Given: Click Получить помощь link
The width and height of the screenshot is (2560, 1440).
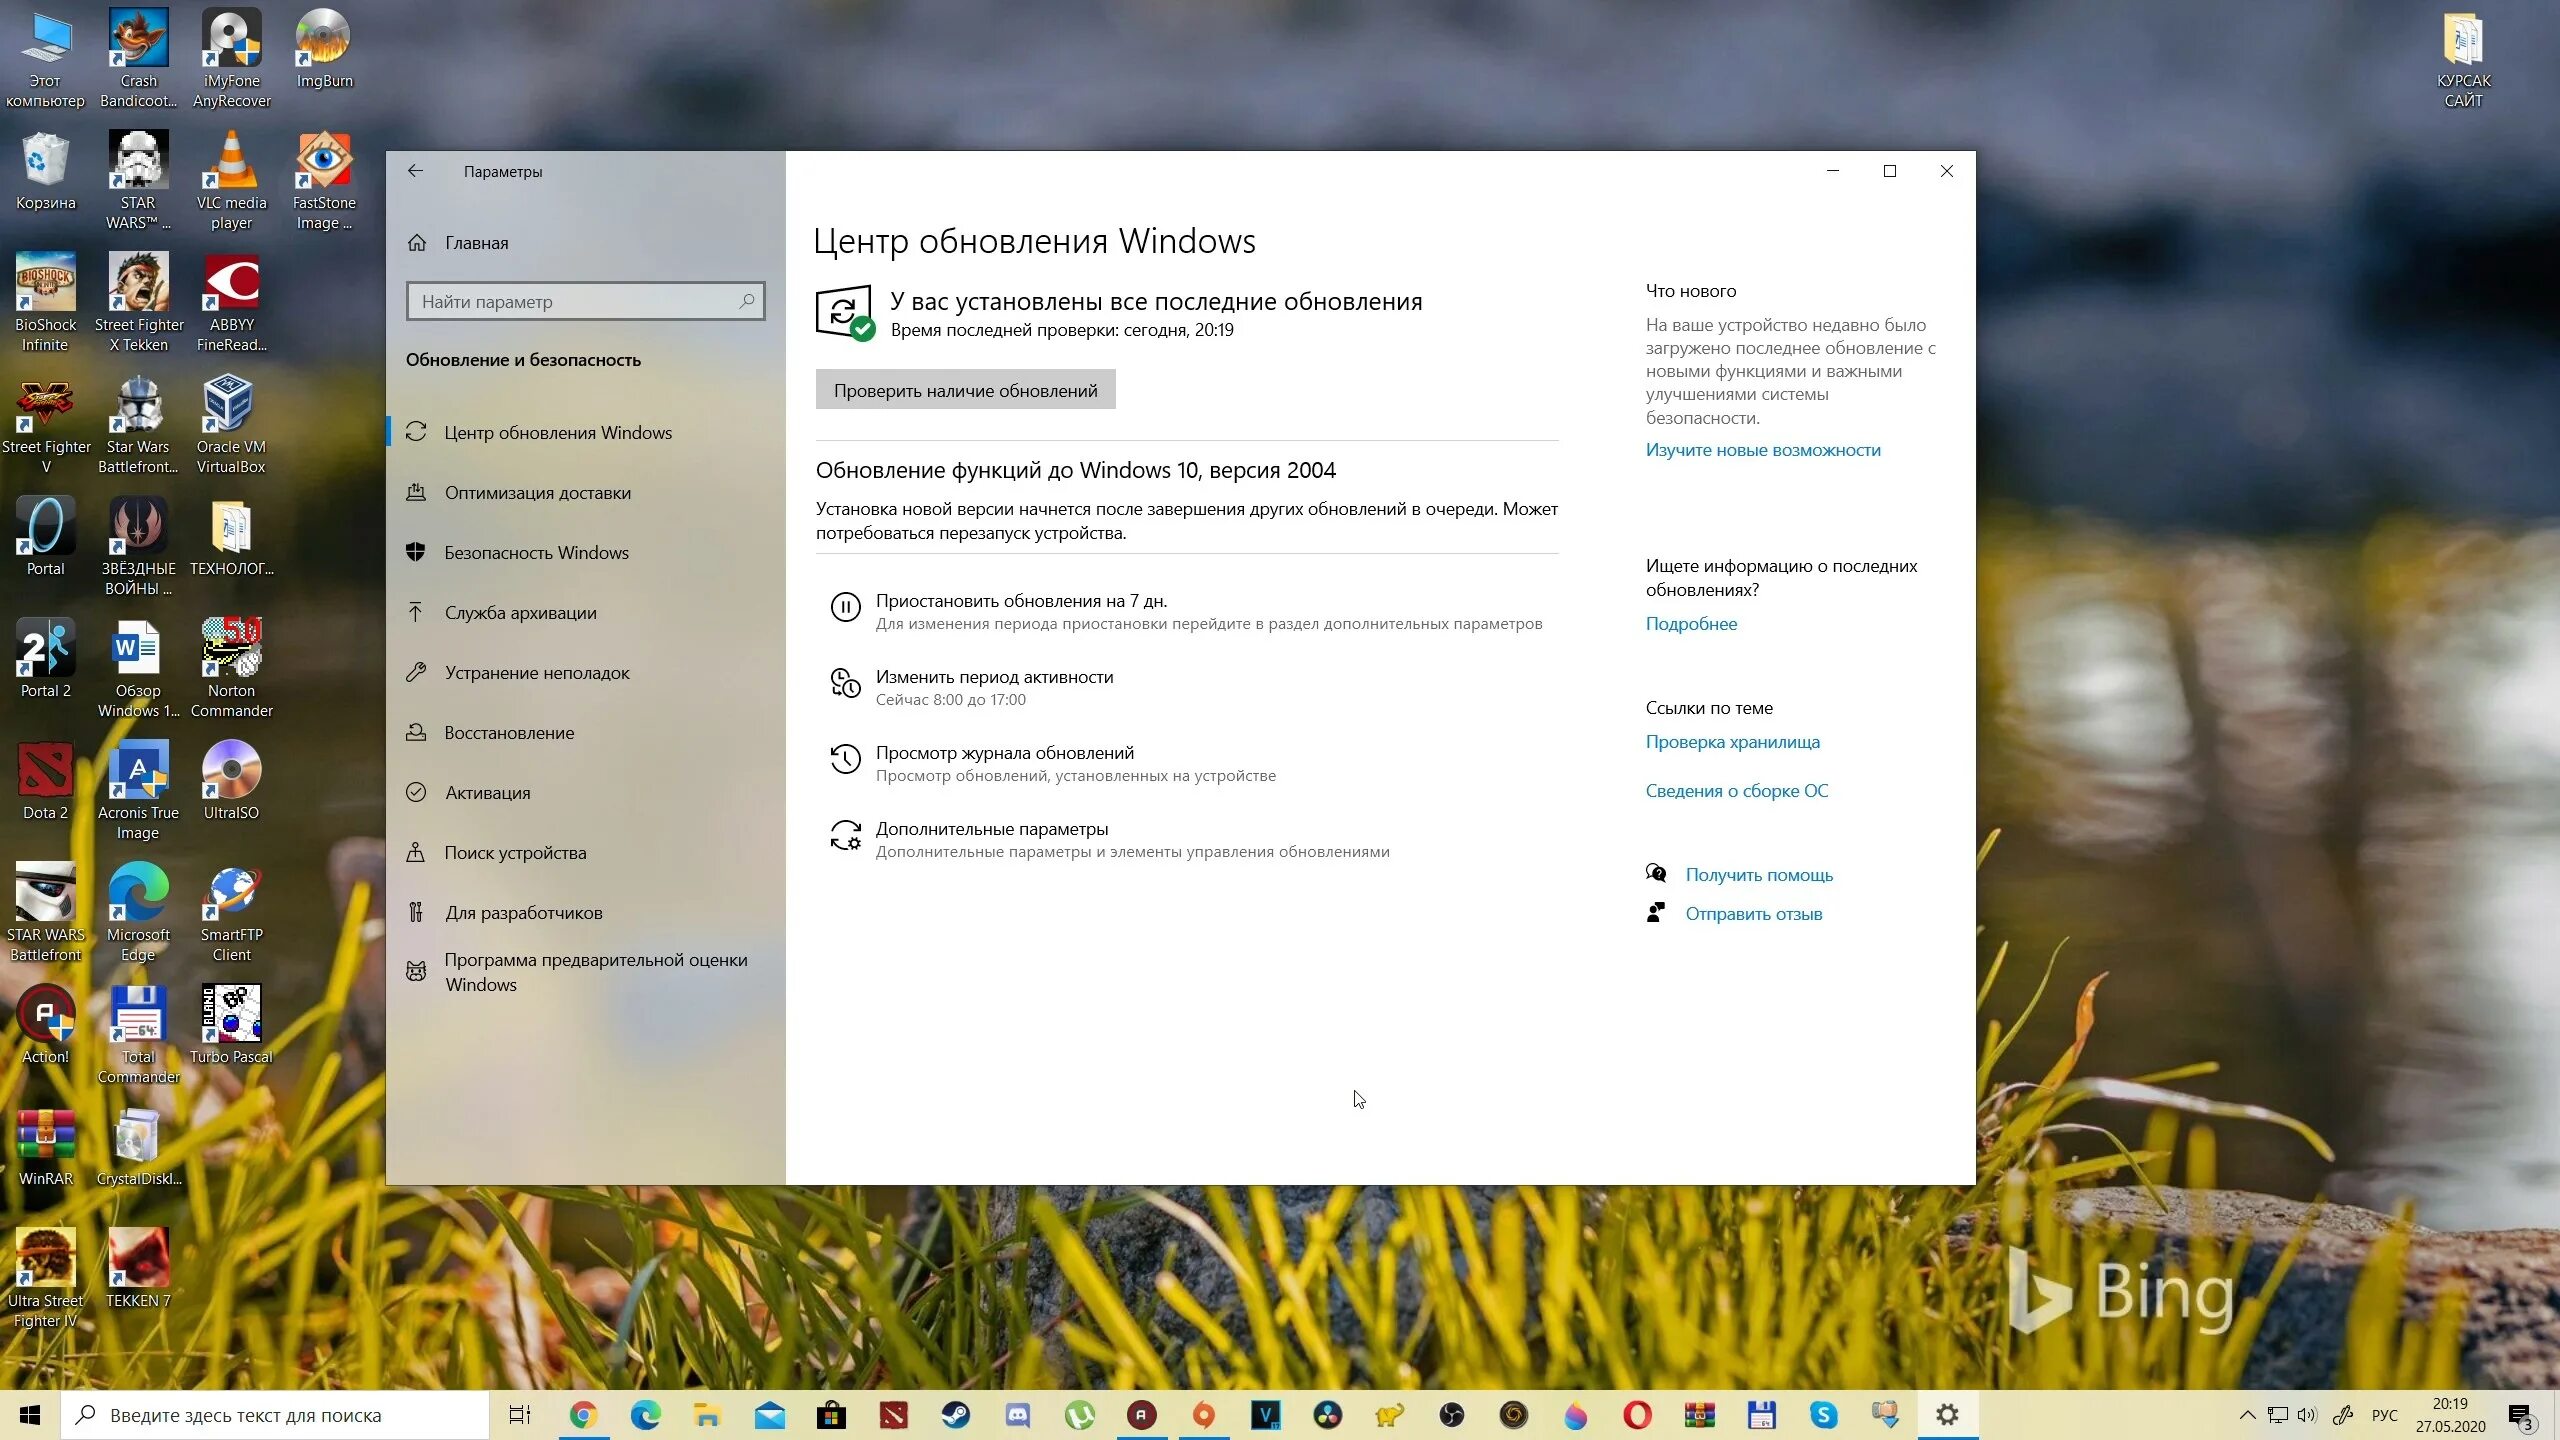Looking at the screenshot, I should pyautogui.click(x=1758, y=875).
